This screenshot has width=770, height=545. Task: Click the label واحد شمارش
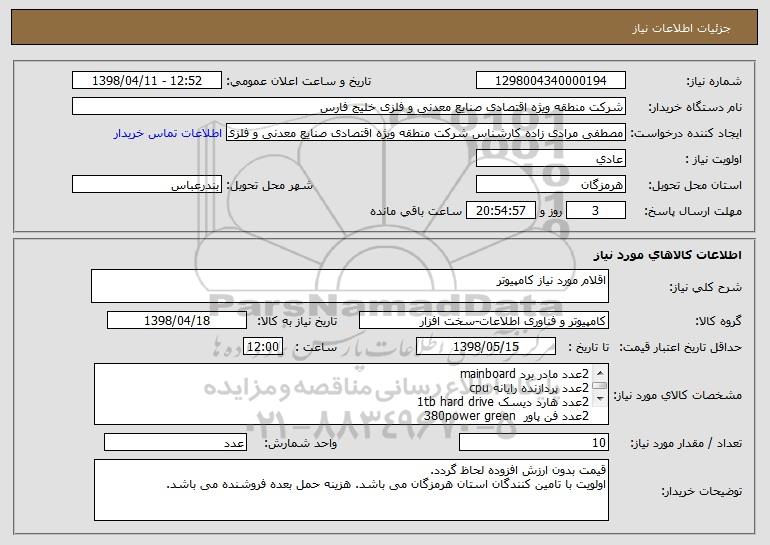(x=301, y=443)
